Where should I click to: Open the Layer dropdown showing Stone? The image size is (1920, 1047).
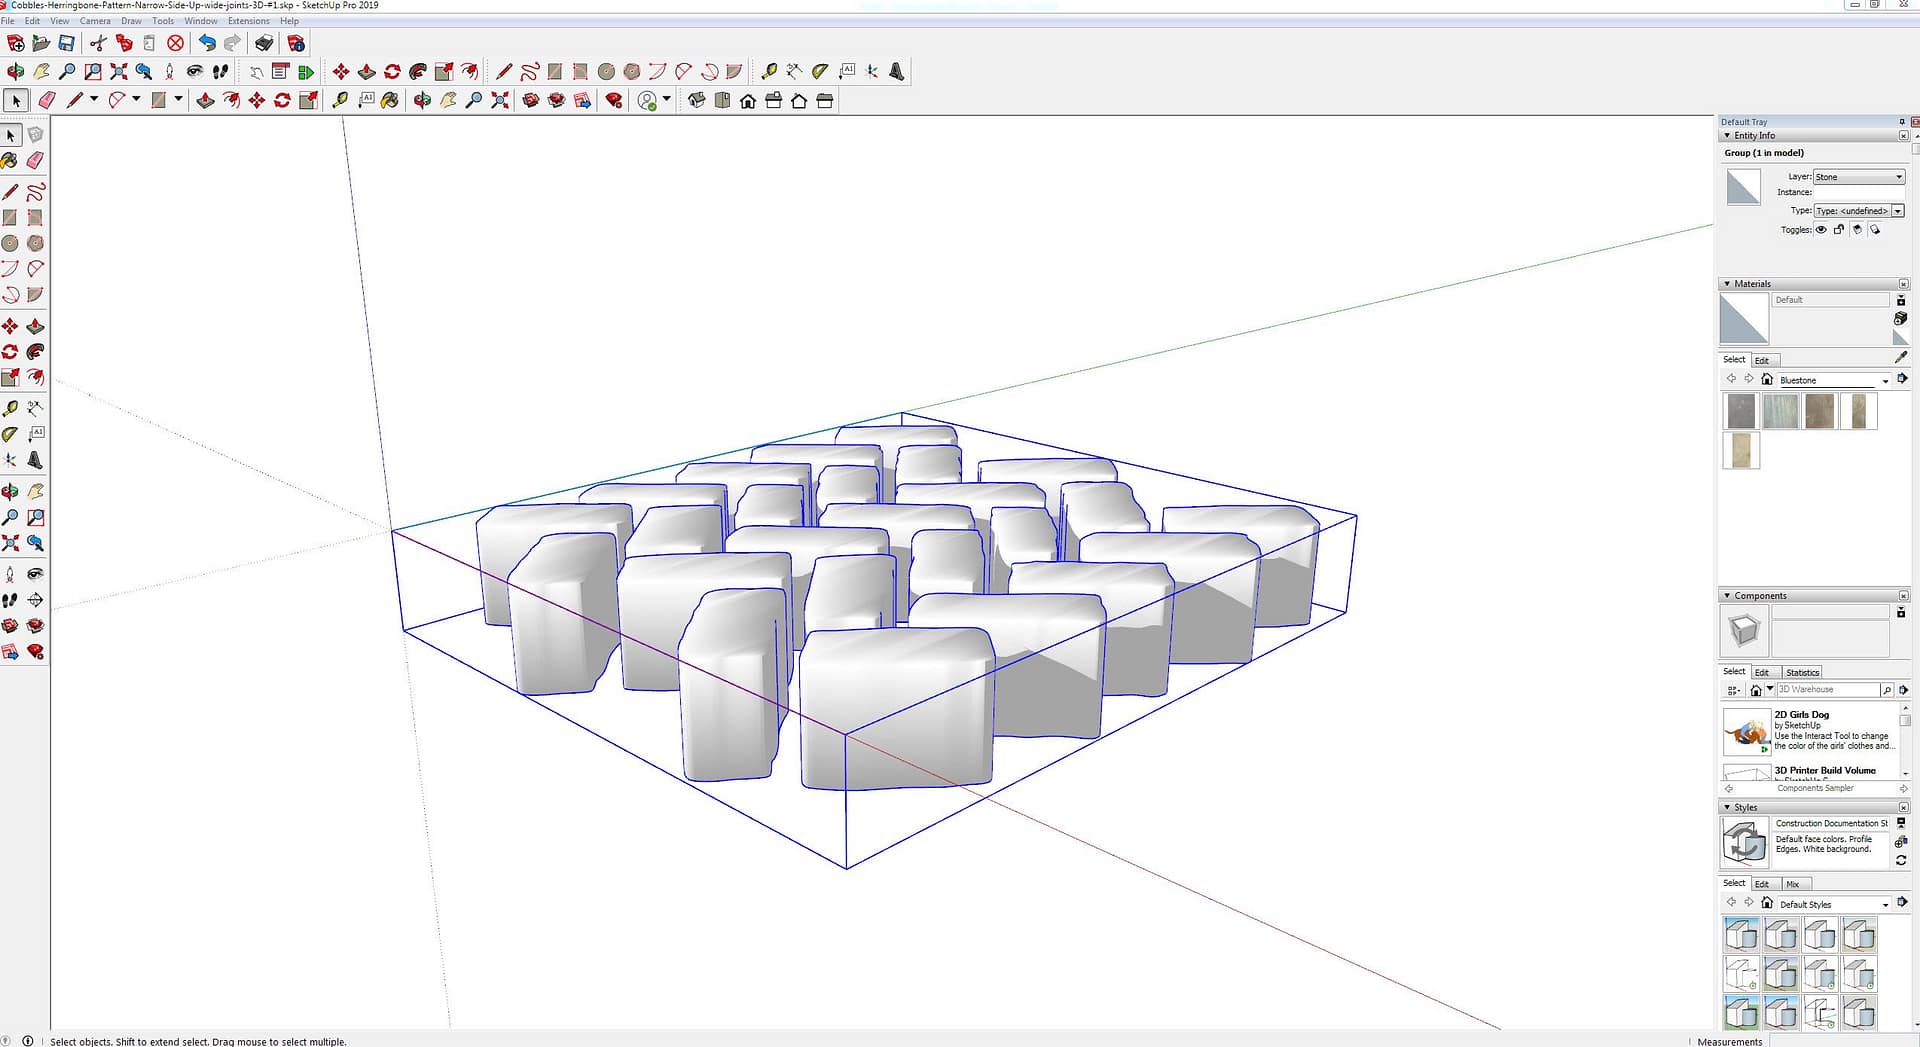[x=1859, y=177]
